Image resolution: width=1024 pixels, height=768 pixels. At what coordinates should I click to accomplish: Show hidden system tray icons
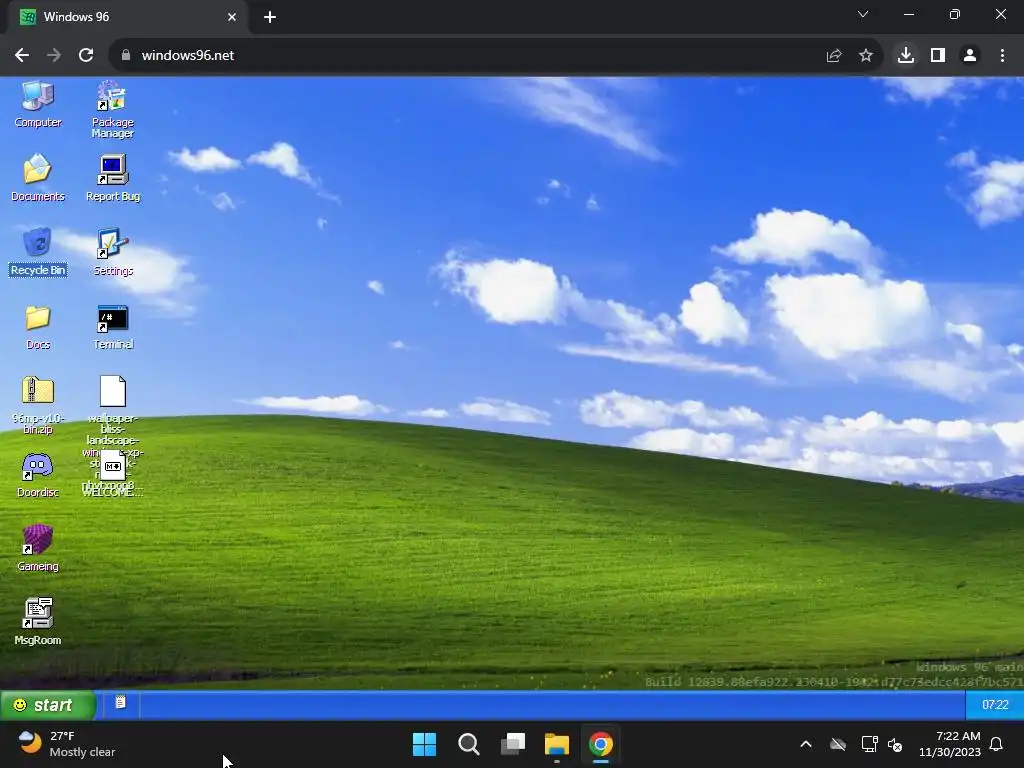click(806, 744)
